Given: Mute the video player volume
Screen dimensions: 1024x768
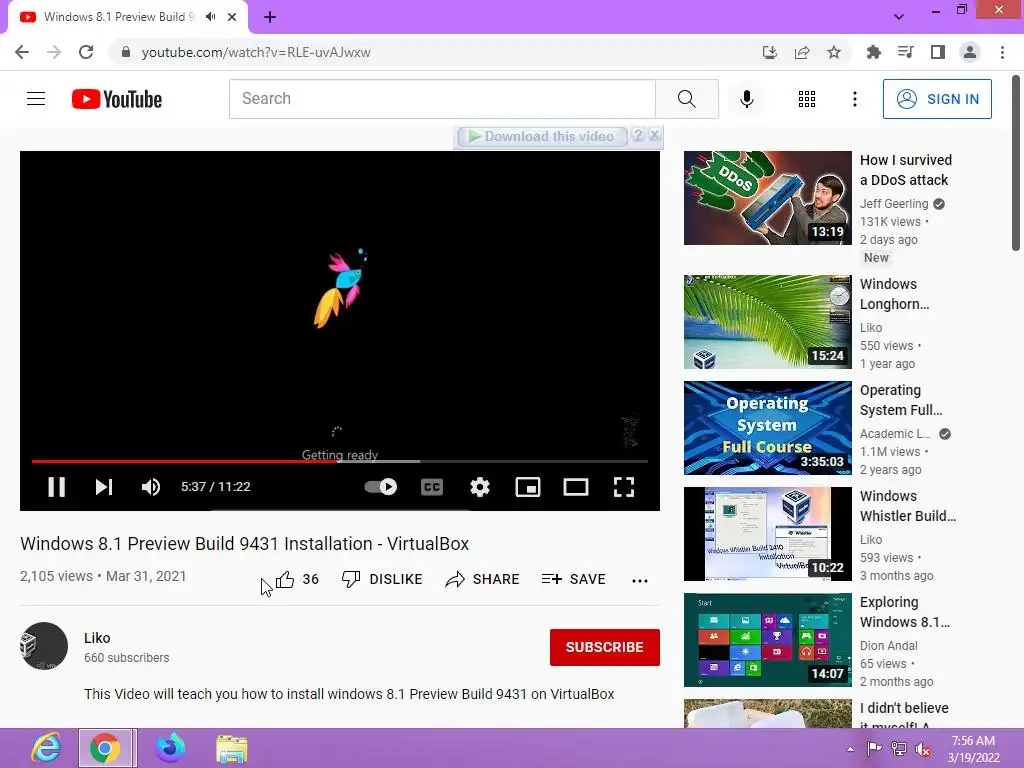Looking at the screenshot, I should [x=151, y=487].
